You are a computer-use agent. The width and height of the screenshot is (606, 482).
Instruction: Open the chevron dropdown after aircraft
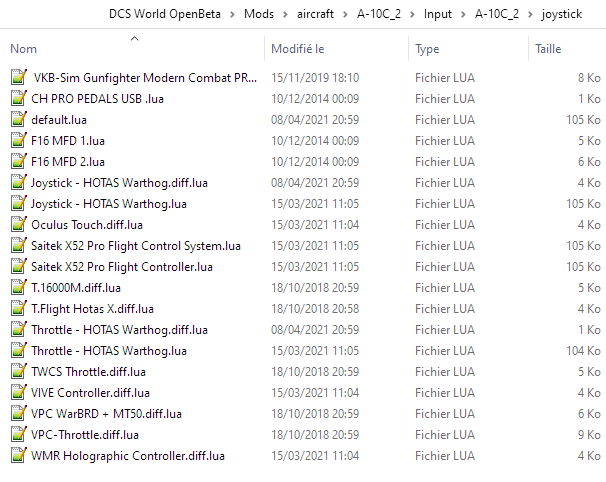click(348, 15)
